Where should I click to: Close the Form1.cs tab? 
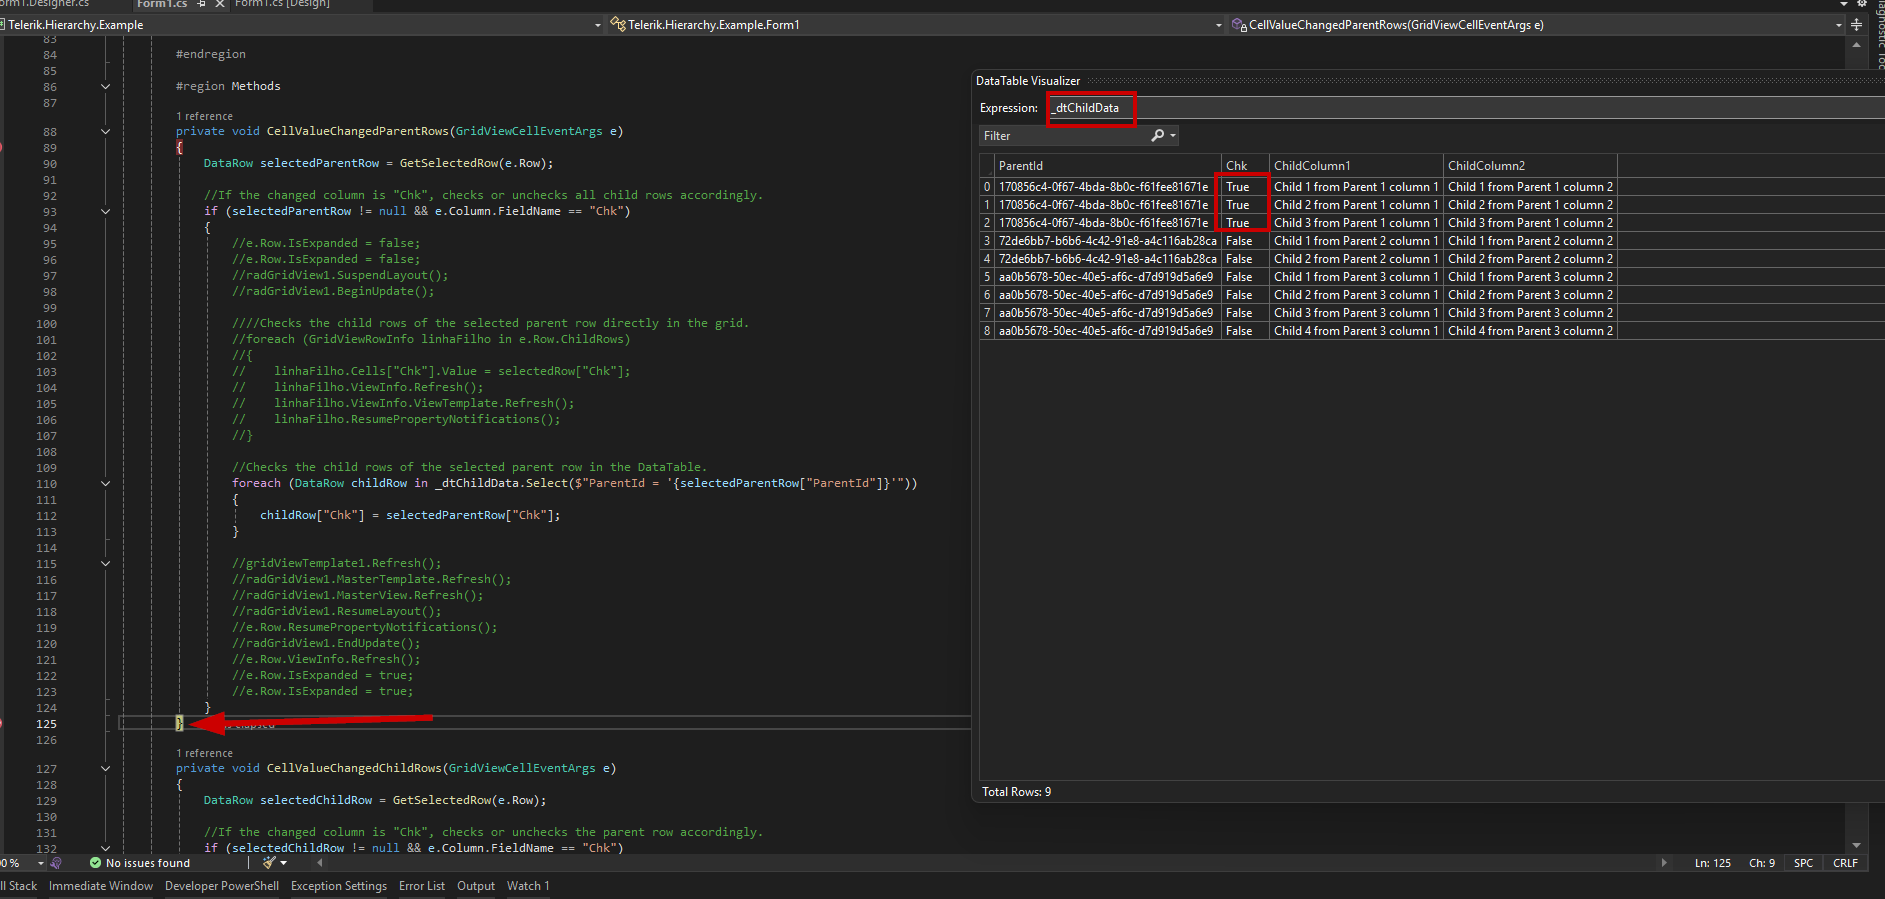point(220,4)
